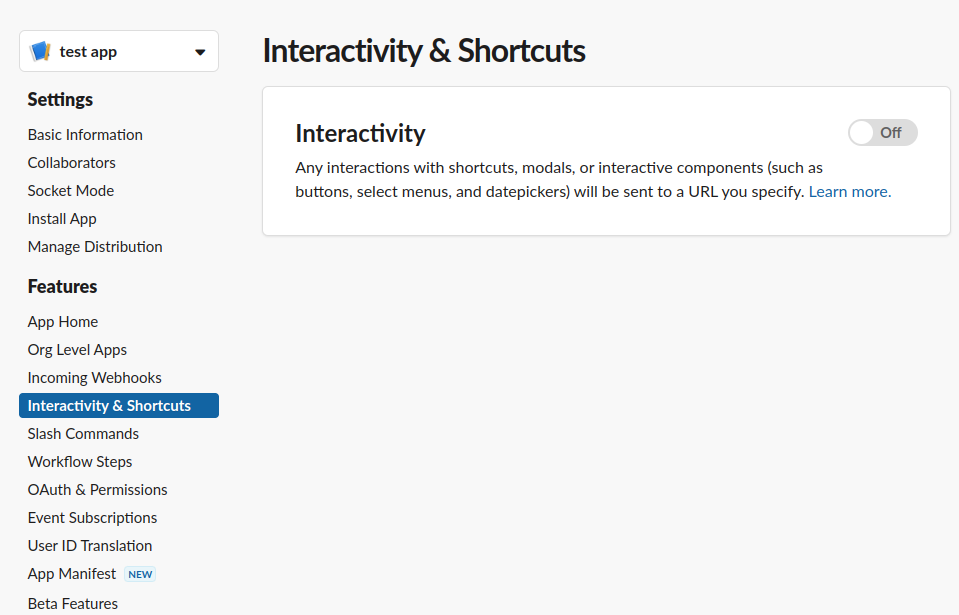The height and width of the screenshot is (615, 959).
Task: Select Beta Features in sidebar
Action: click(73, 603)
